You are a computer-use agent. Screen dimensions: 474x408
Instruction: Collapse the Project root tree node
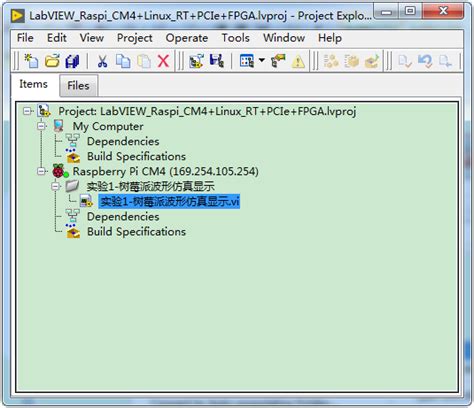point(27,111)
